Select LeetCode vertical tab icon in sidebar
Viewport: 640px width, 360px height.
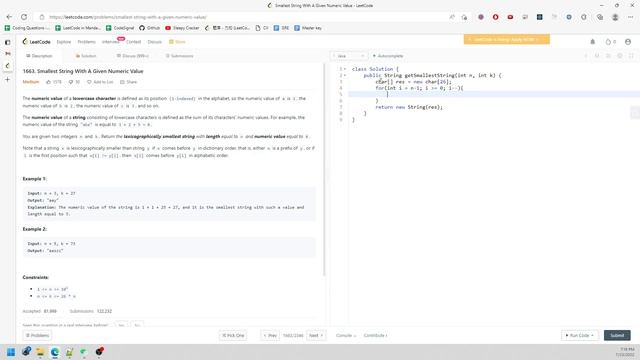click(7, 66)
